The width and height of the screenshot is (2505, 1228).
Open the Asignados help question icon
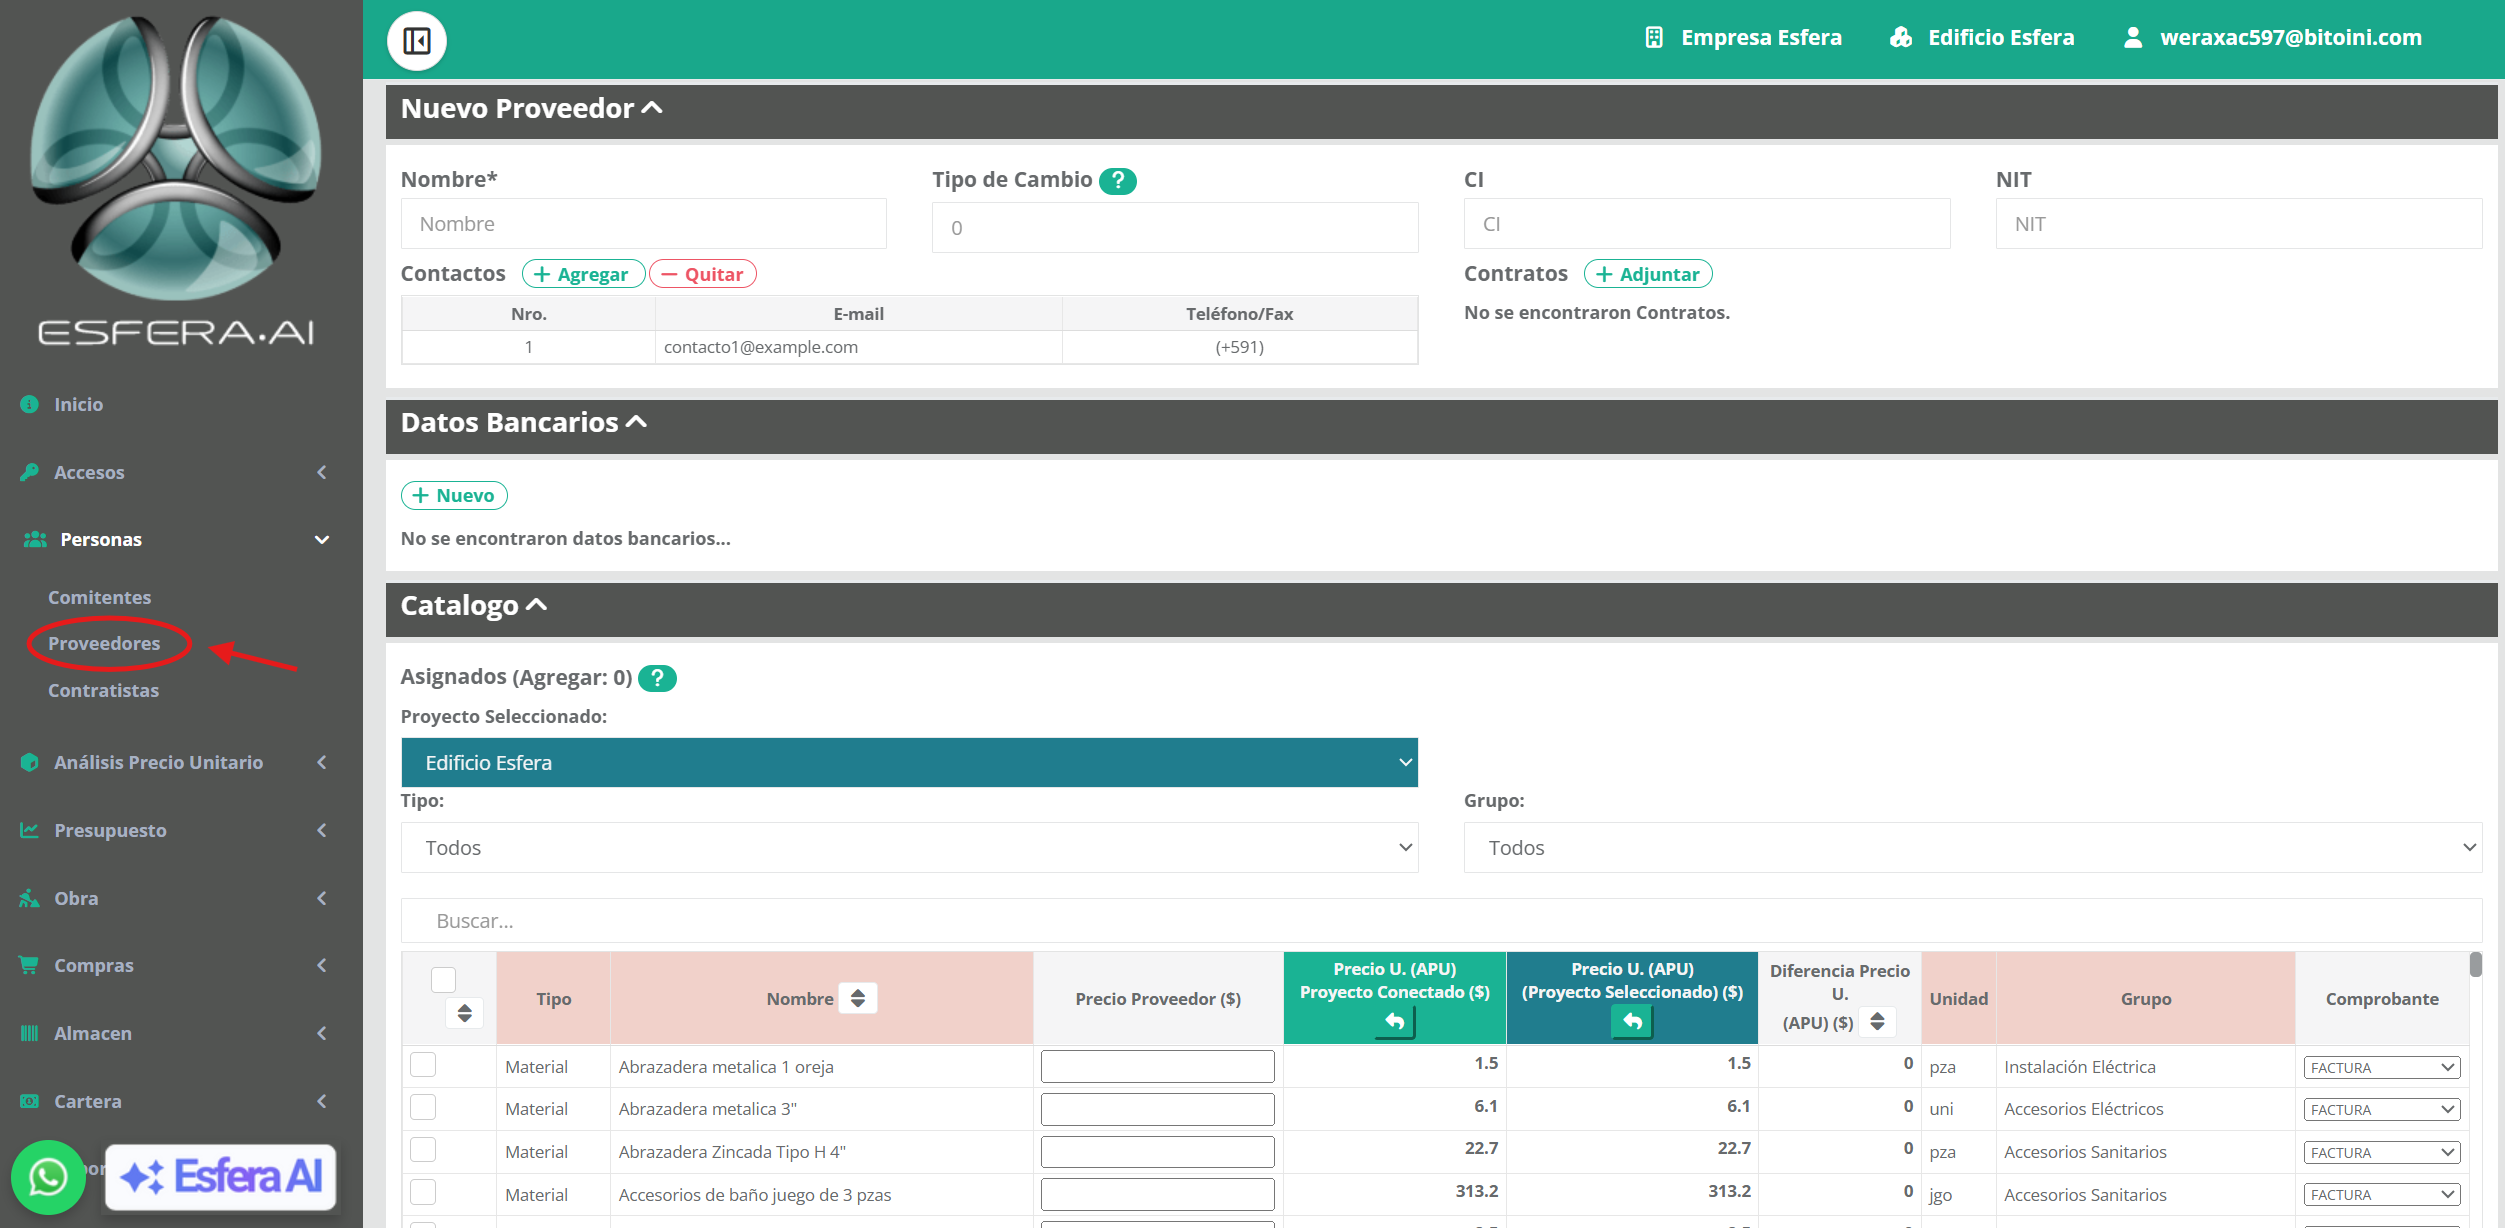point(657,678)
